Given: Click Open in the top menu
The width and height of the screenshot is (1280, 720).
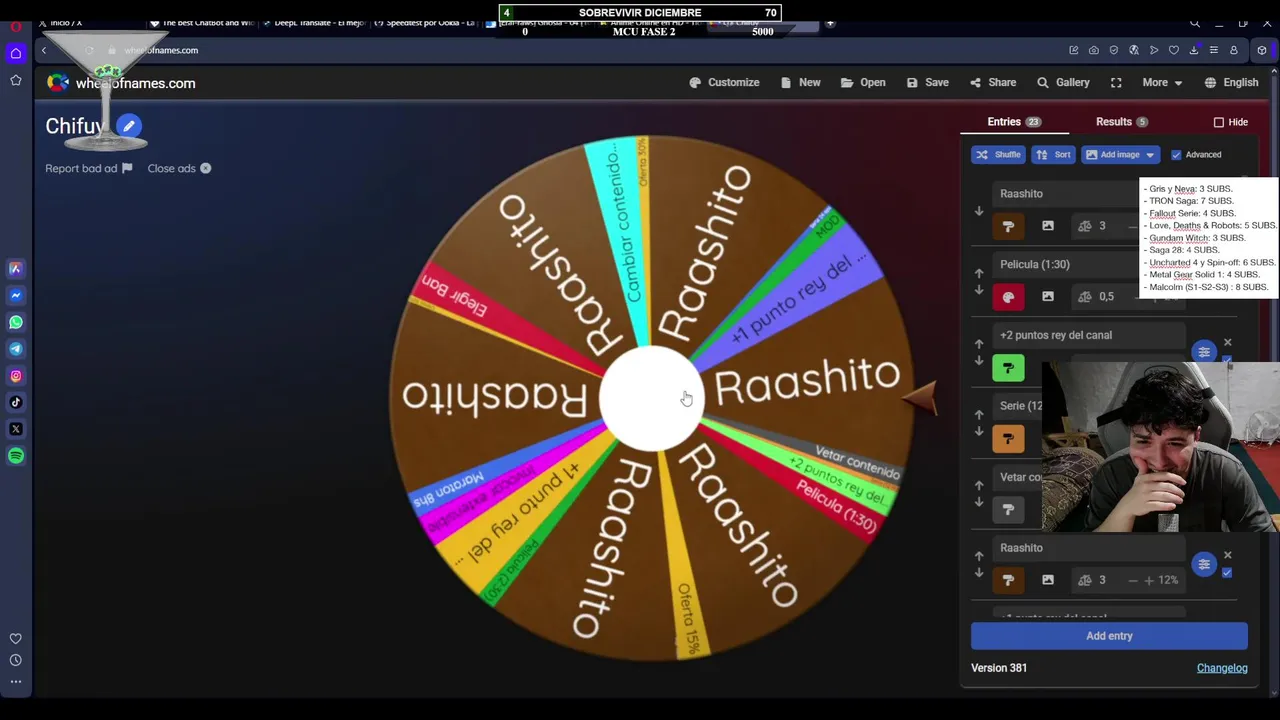Looking at the screenshot, I should (x=863, y=83).
